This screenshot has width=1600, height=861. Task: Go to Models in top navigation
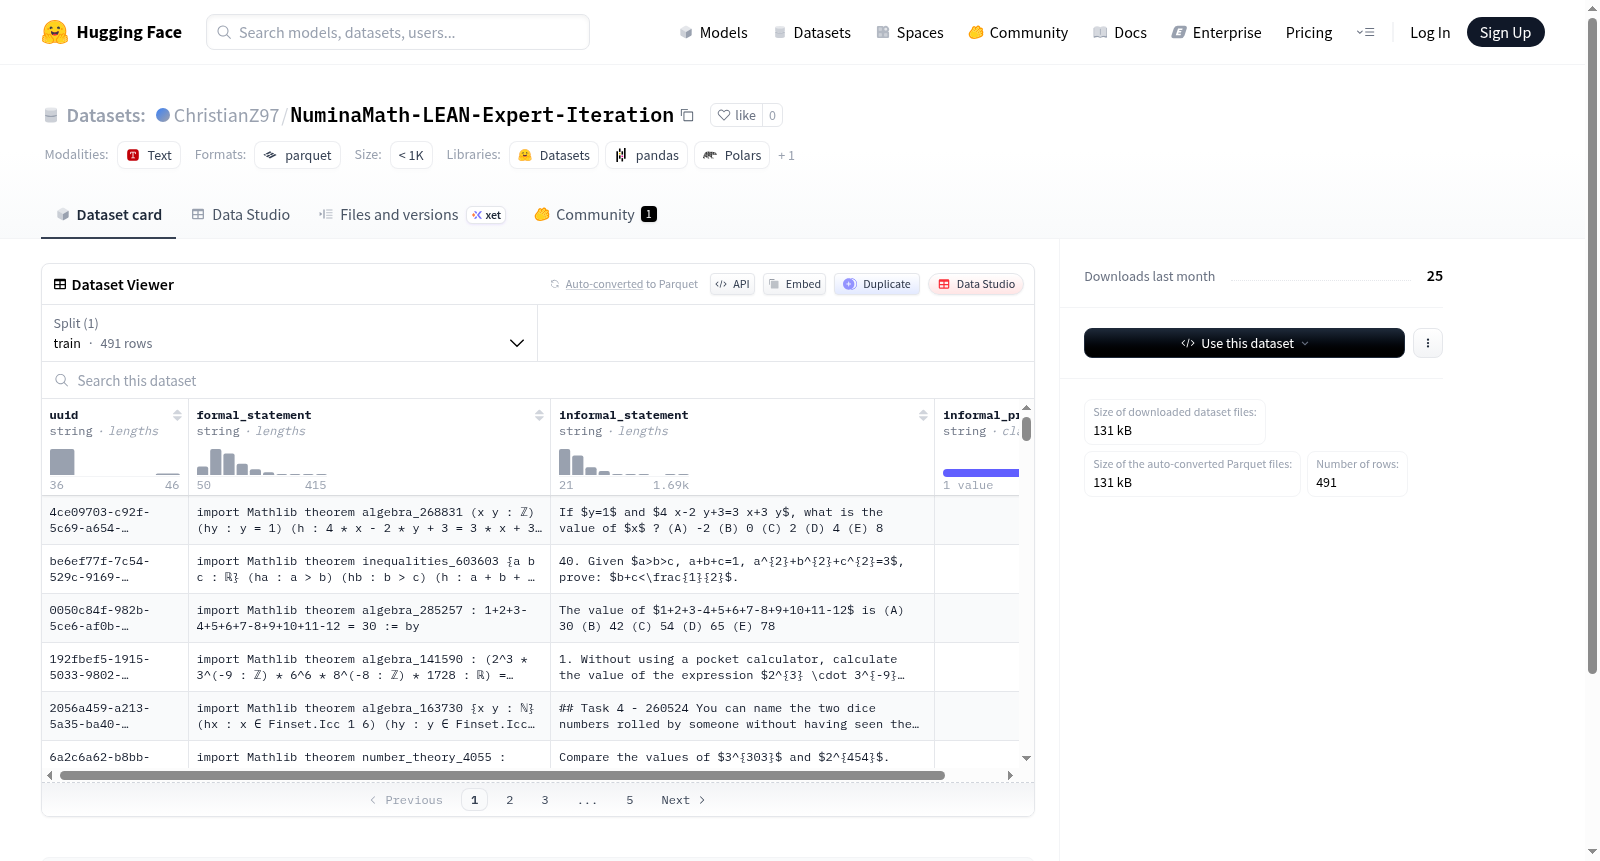point(713,32)
